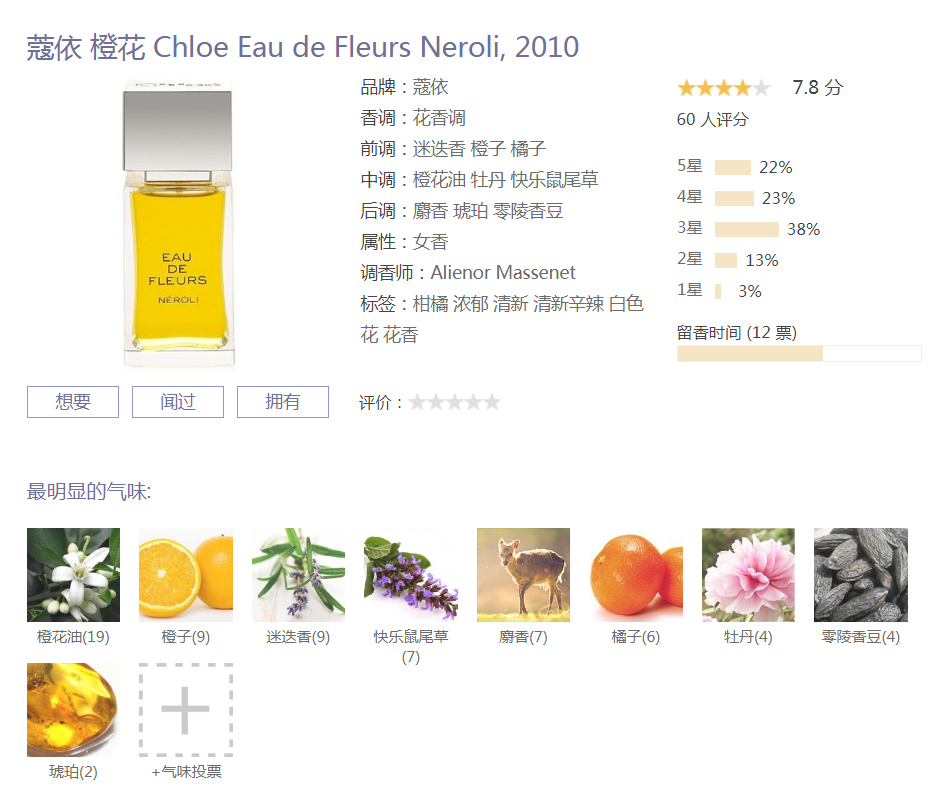Open the 迷迭香 rosemary scent icon

pos(299,575)
